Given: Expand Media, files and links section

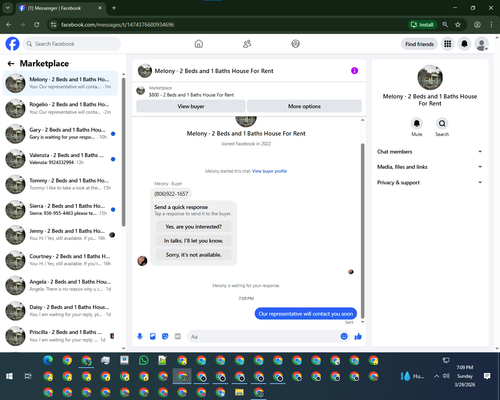Looking at the screenshot, I should [x=430, y=167].
